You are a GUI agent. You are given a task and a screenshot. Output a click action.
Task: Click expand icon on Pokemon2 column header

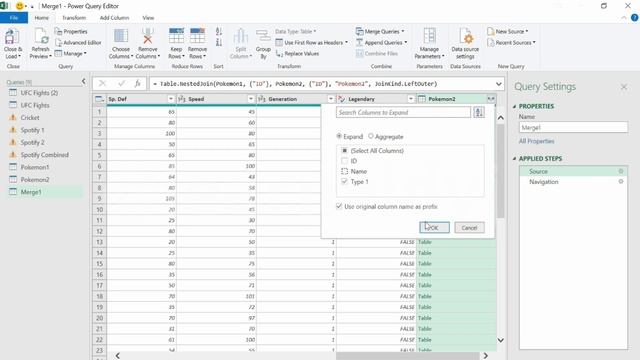[x=491, y=99]
